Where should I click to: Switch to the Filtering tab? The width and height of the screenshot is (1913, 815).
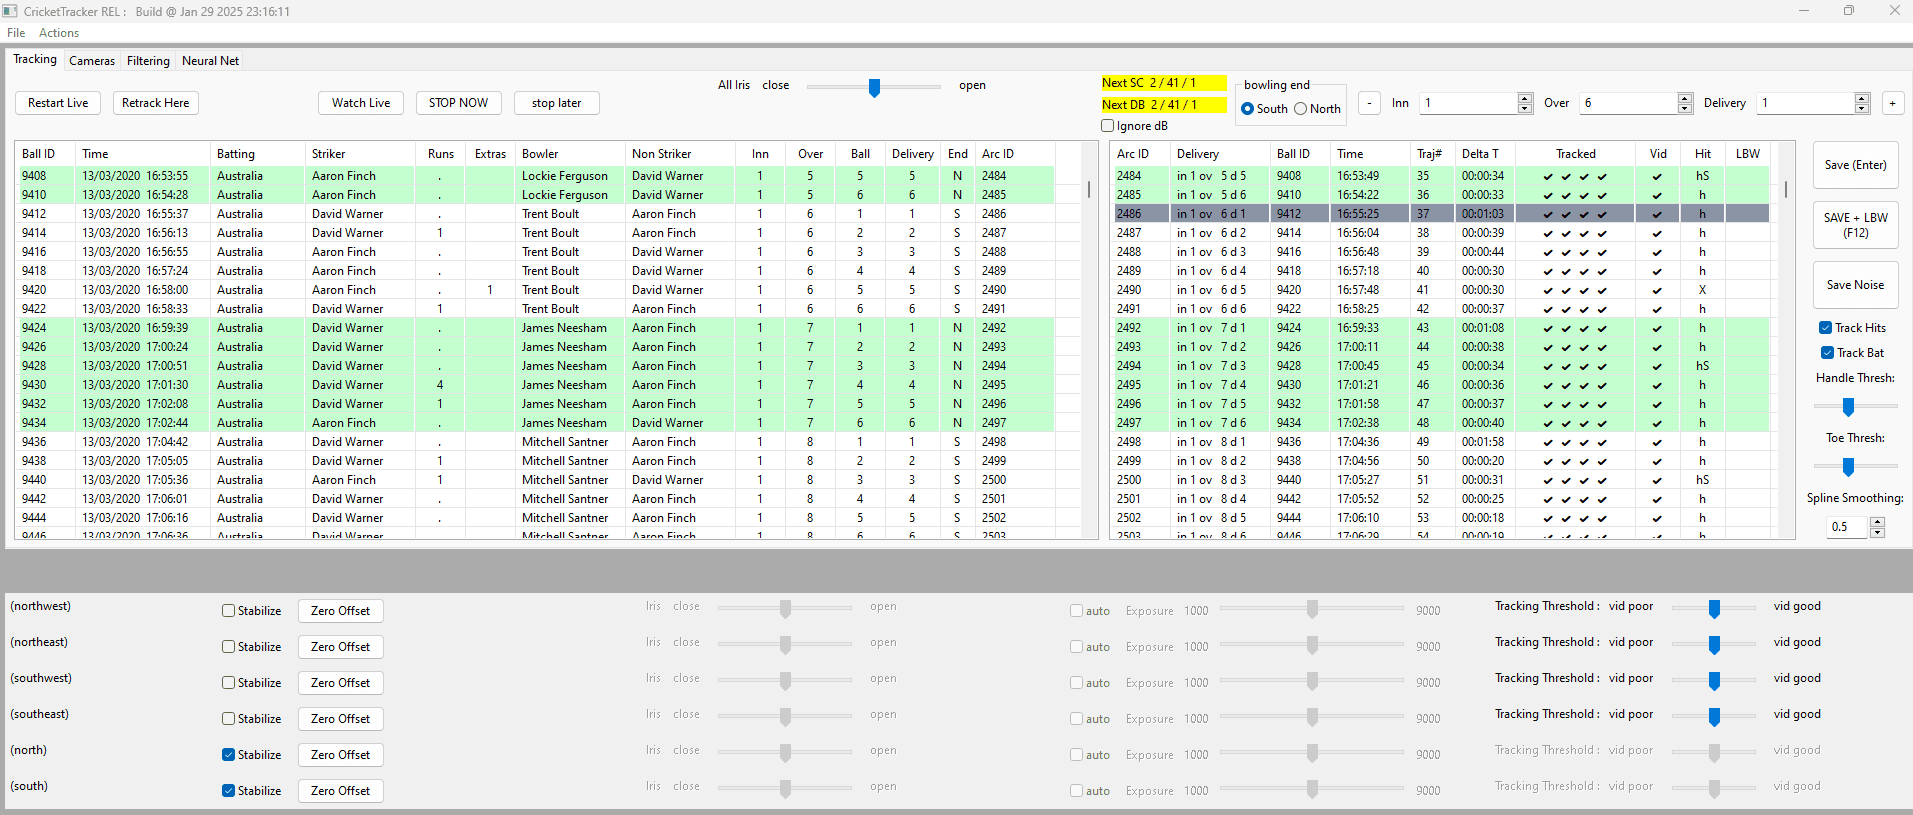148,61
